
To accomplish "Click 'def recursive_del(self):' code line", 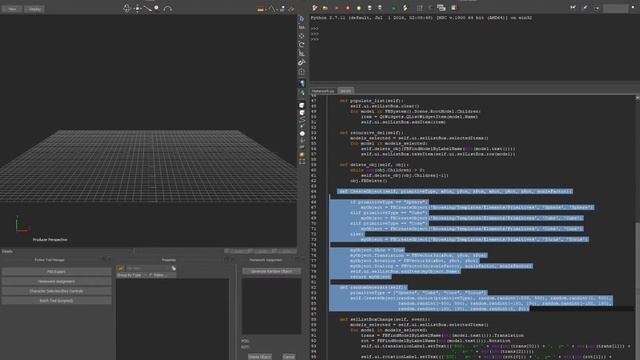I will [371, 133].
